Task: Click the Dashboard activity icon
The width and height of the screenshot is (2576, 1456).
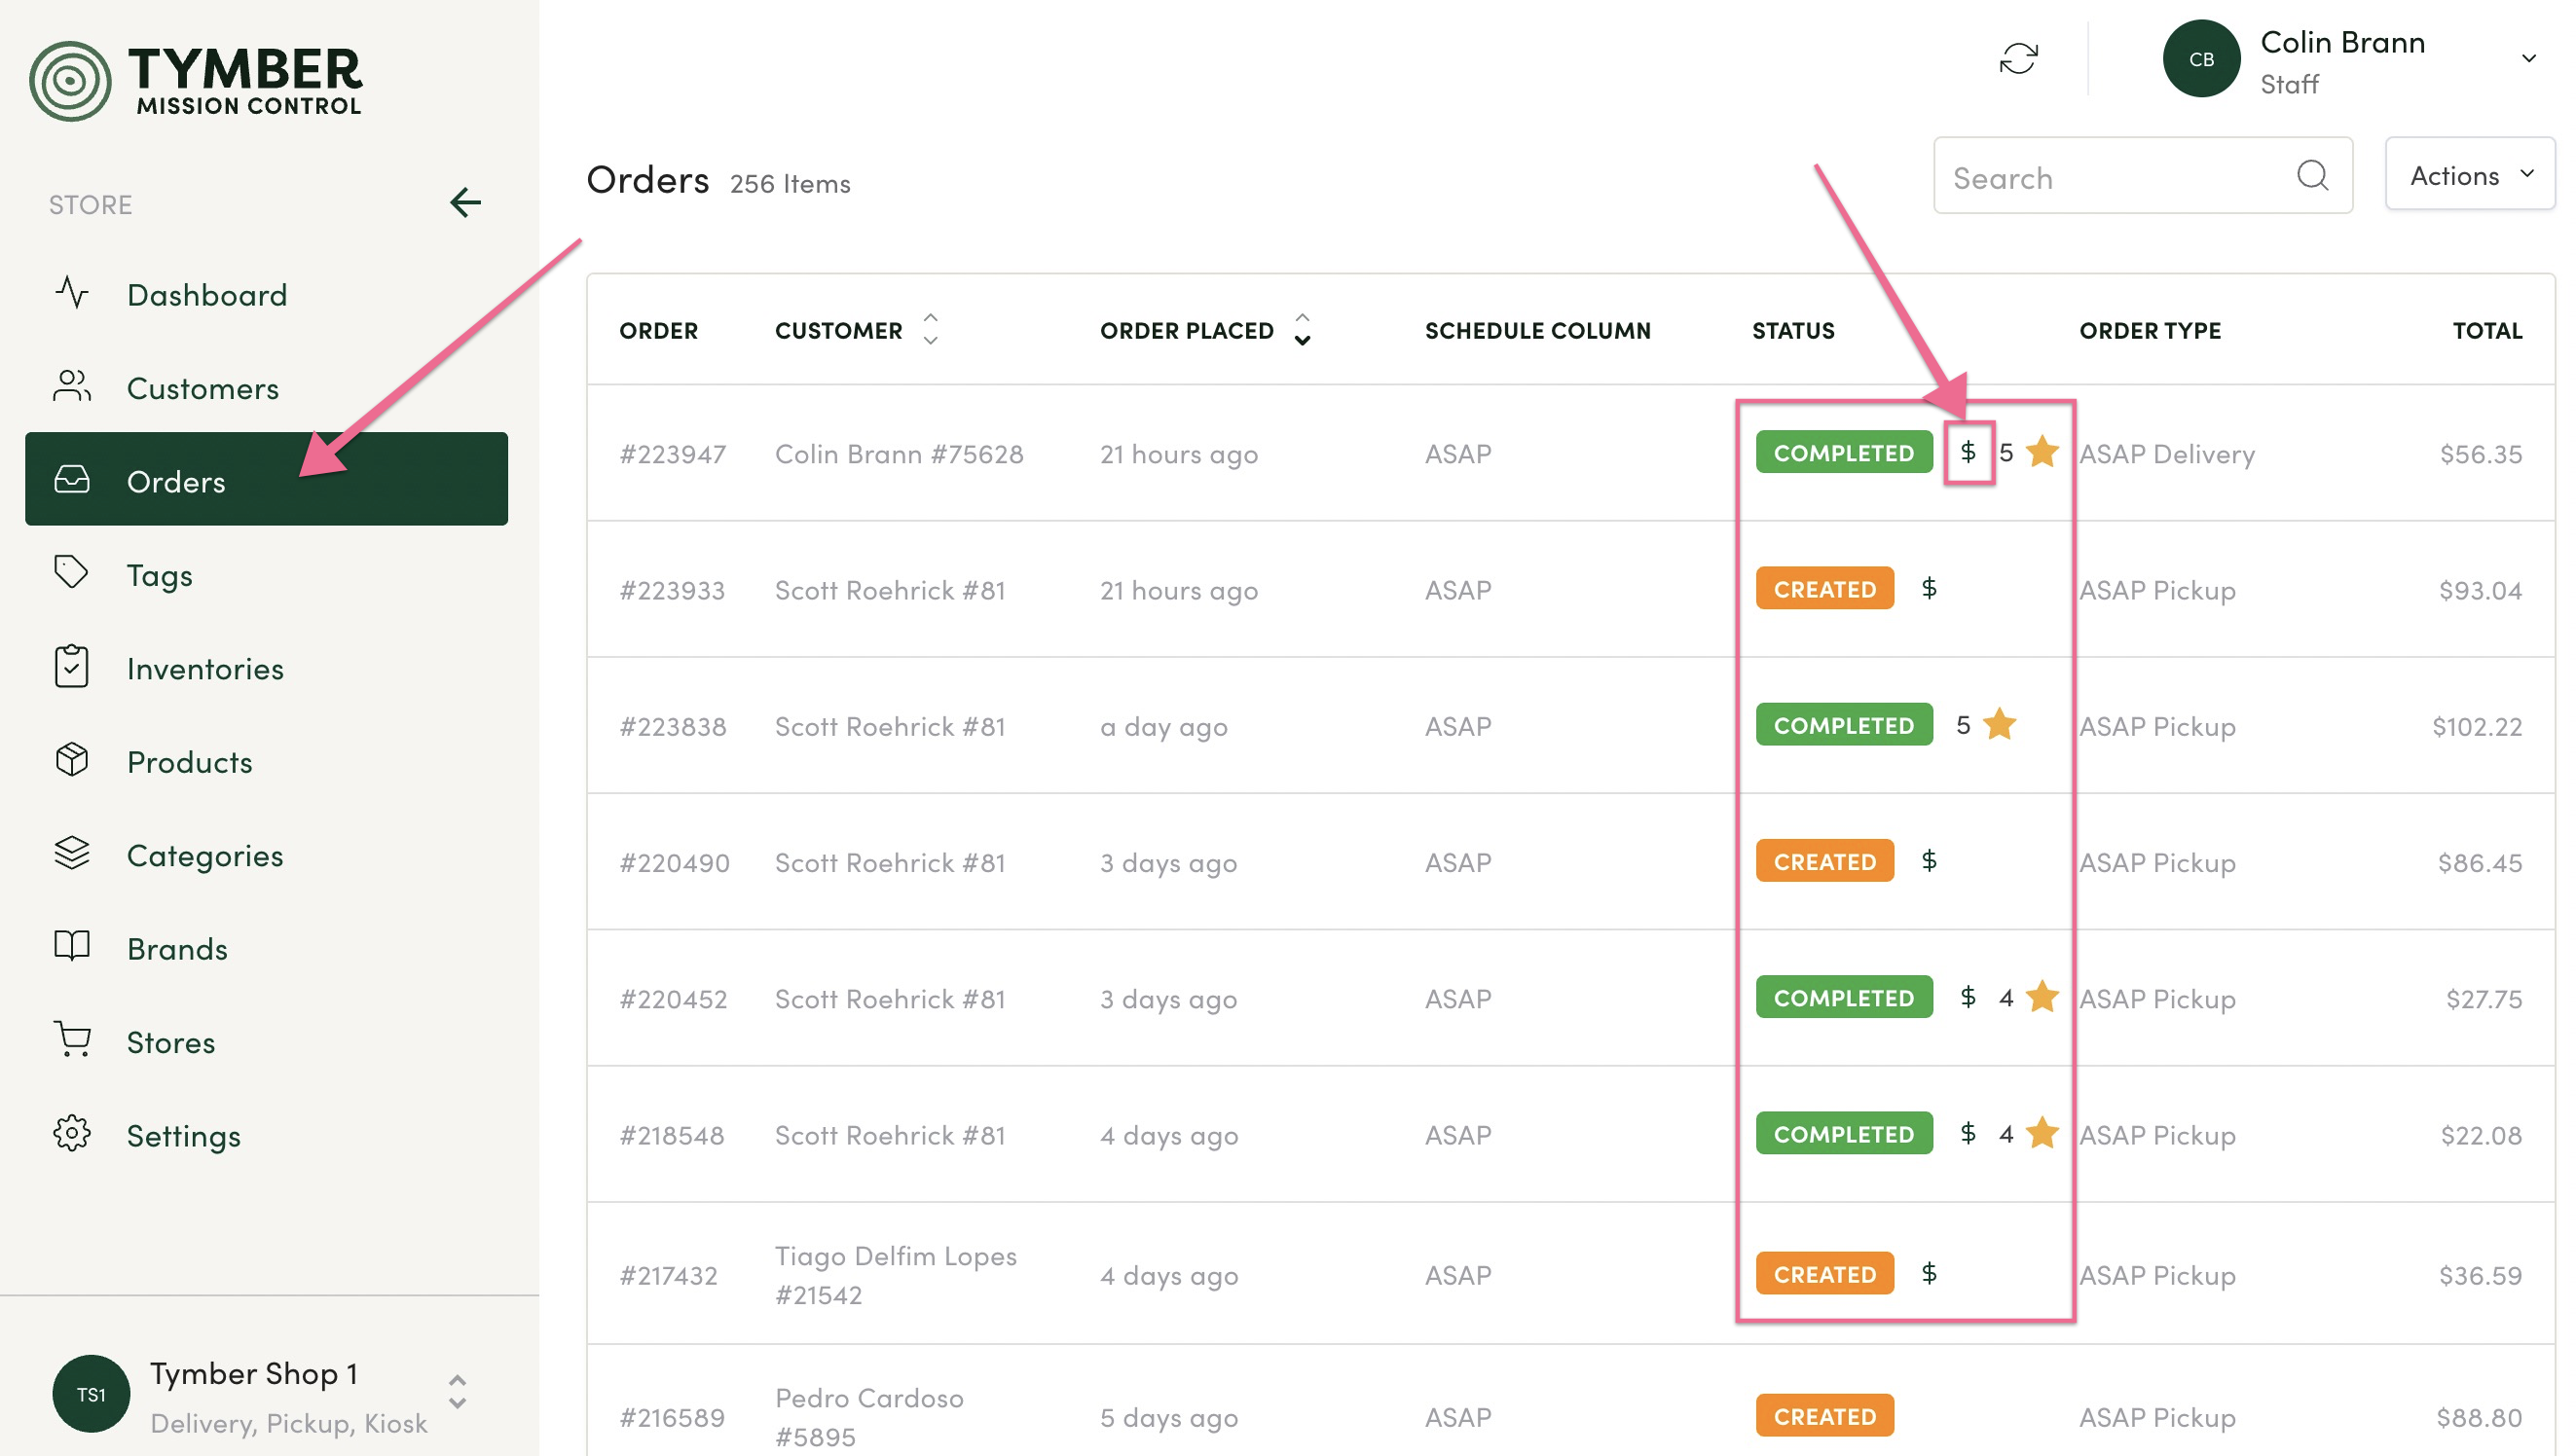Action: pyautogui.click(x=72, y=294)
